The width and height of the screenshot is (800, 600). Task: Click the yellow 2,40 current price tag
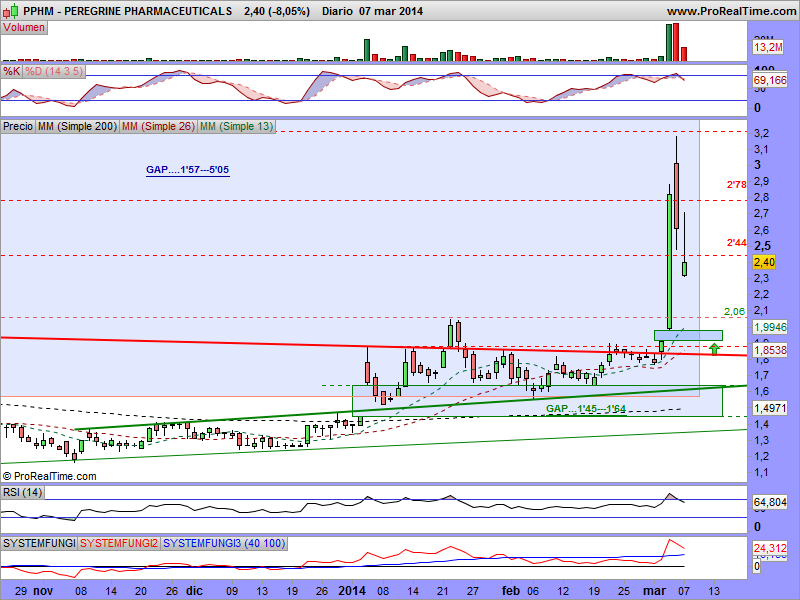pyautogui.click(x=764, y=262)
